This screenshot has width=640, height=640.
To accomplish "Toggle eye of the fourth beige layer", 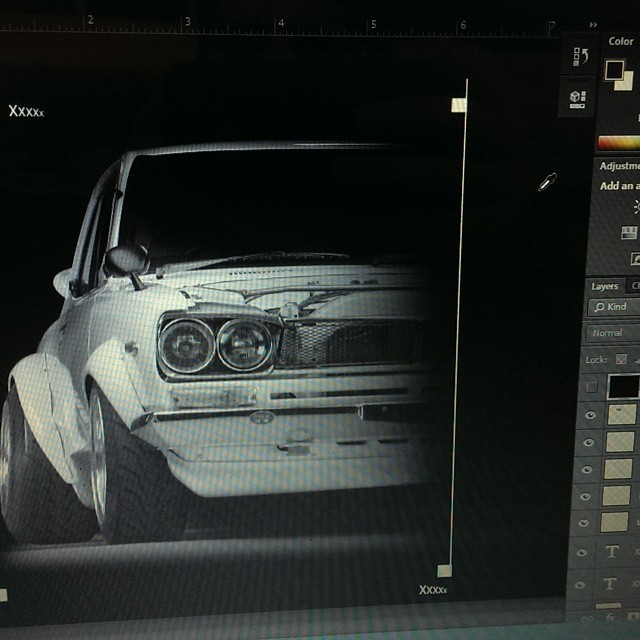I will click(585, 496).
